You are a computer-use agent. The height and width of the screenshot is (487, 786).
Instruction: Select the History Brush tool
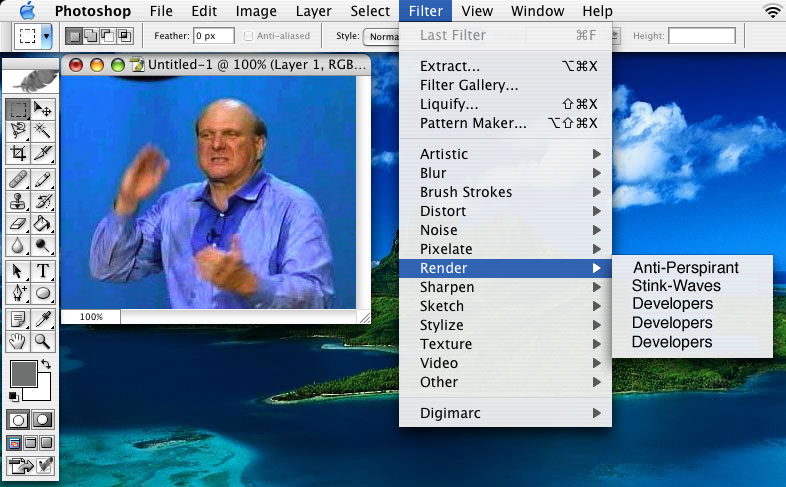43,201
